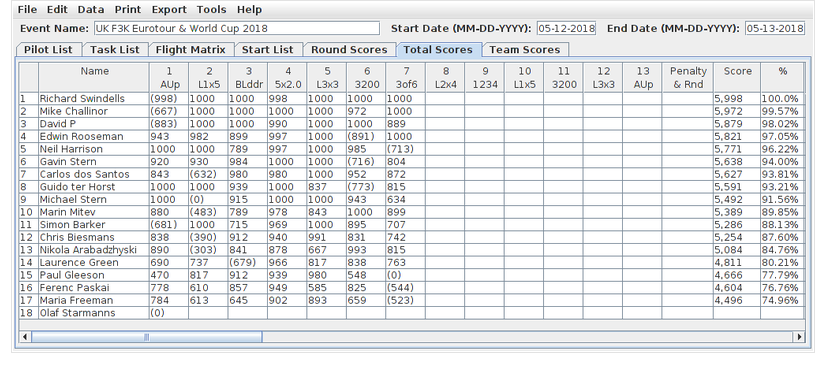
Task: Click the End Date input field
Action: [775, 28]
